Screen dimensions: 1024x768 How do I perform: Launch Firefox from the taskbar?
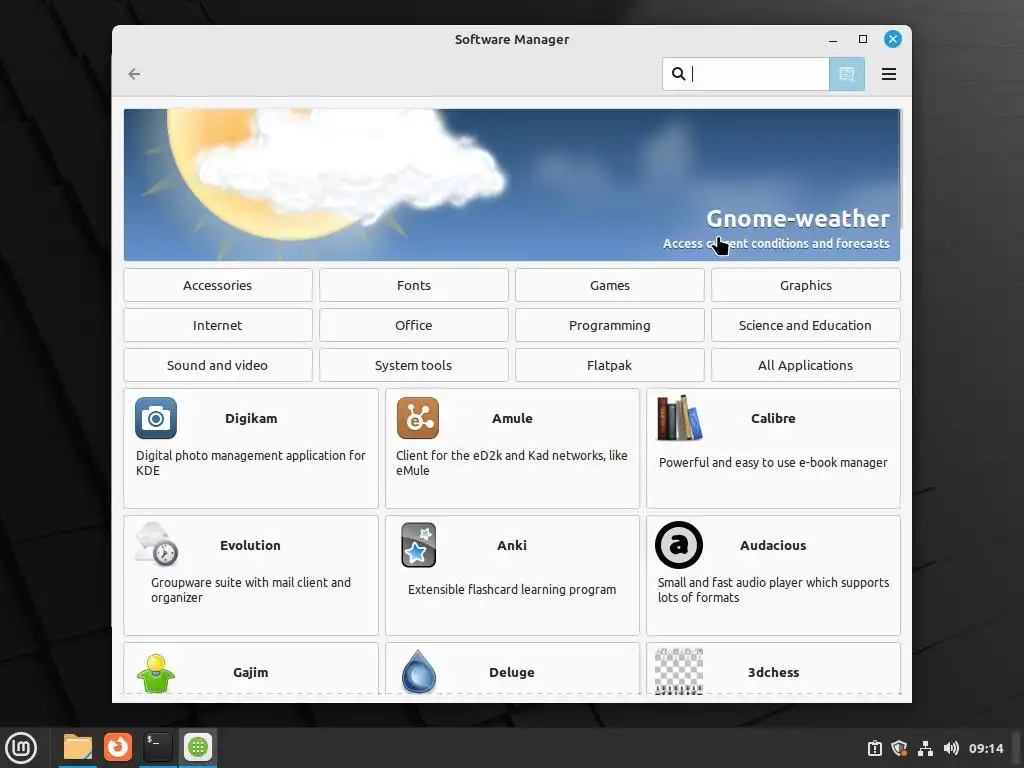pyautogui.click(x=118, y=747)
